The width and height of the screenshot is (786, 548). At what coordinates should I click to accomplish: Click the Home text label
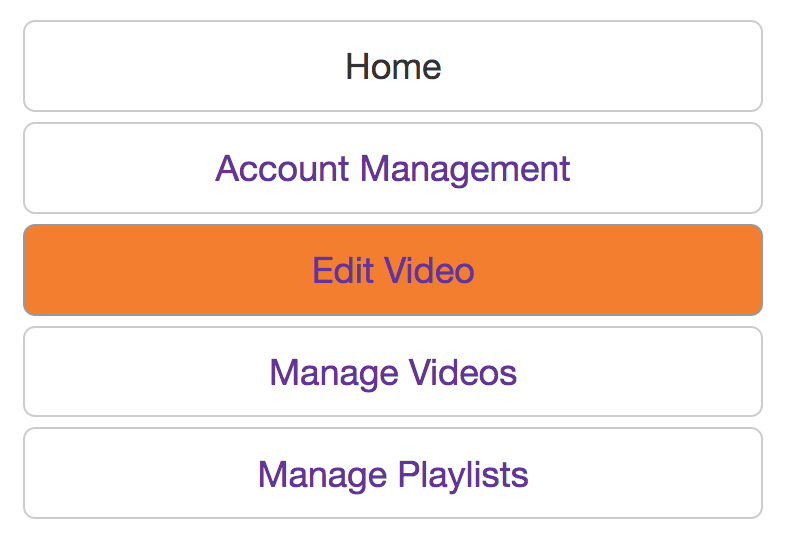point(393,67)
